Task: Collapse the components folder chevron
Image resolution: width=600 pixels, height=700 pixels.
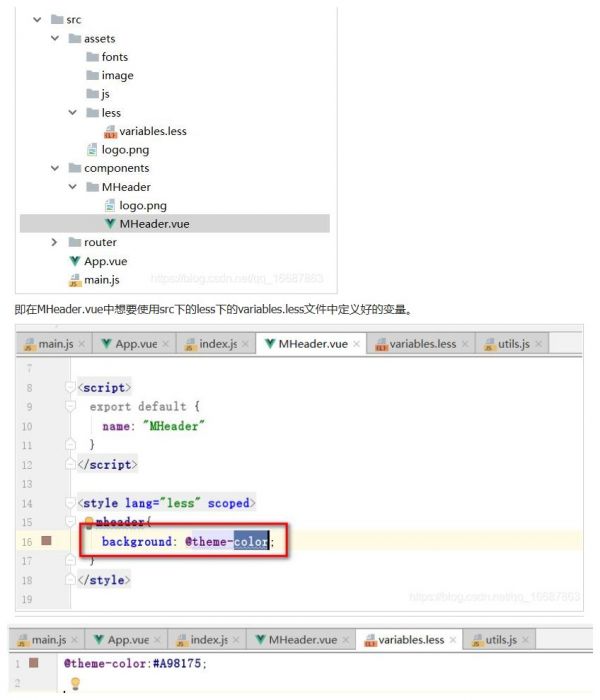Action: point(55,168)
